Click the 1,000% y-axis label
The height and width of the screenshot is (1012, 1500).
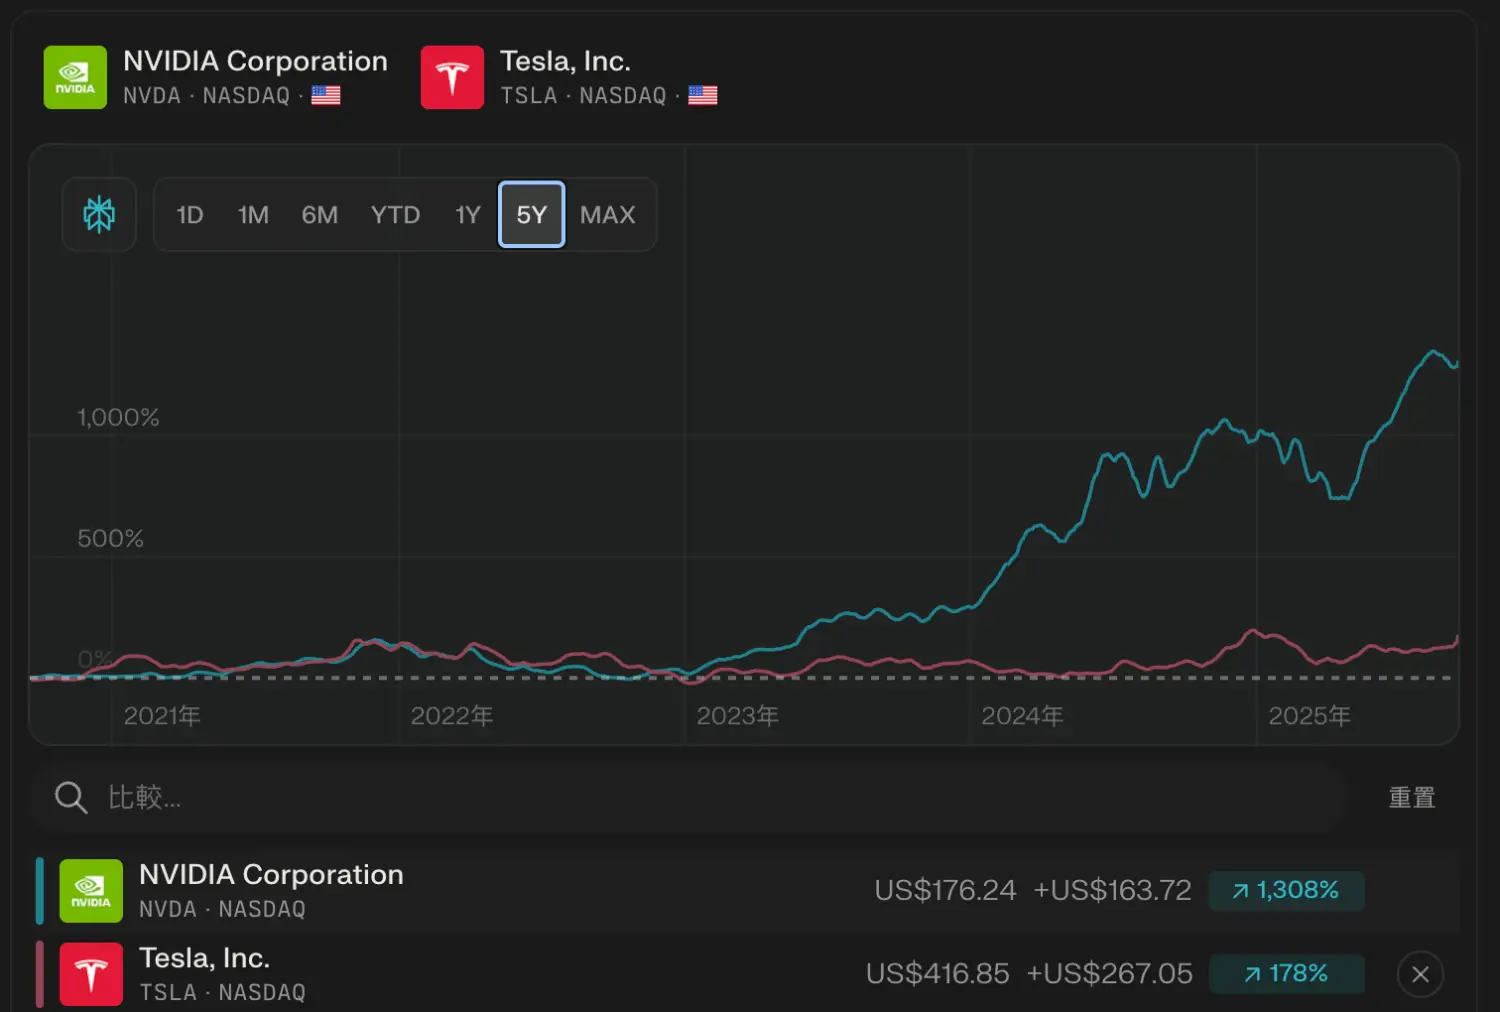(118, 417)
